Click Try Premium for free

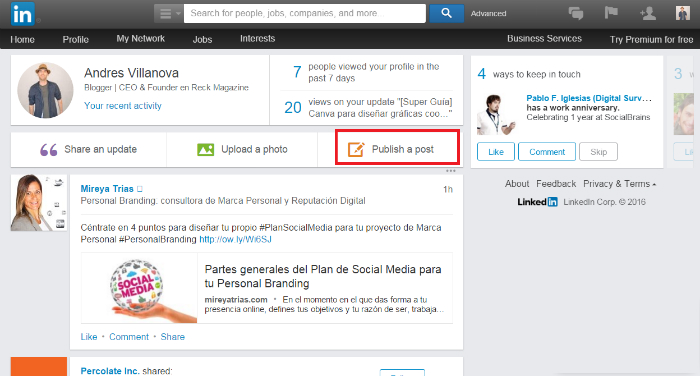[651, 39]
